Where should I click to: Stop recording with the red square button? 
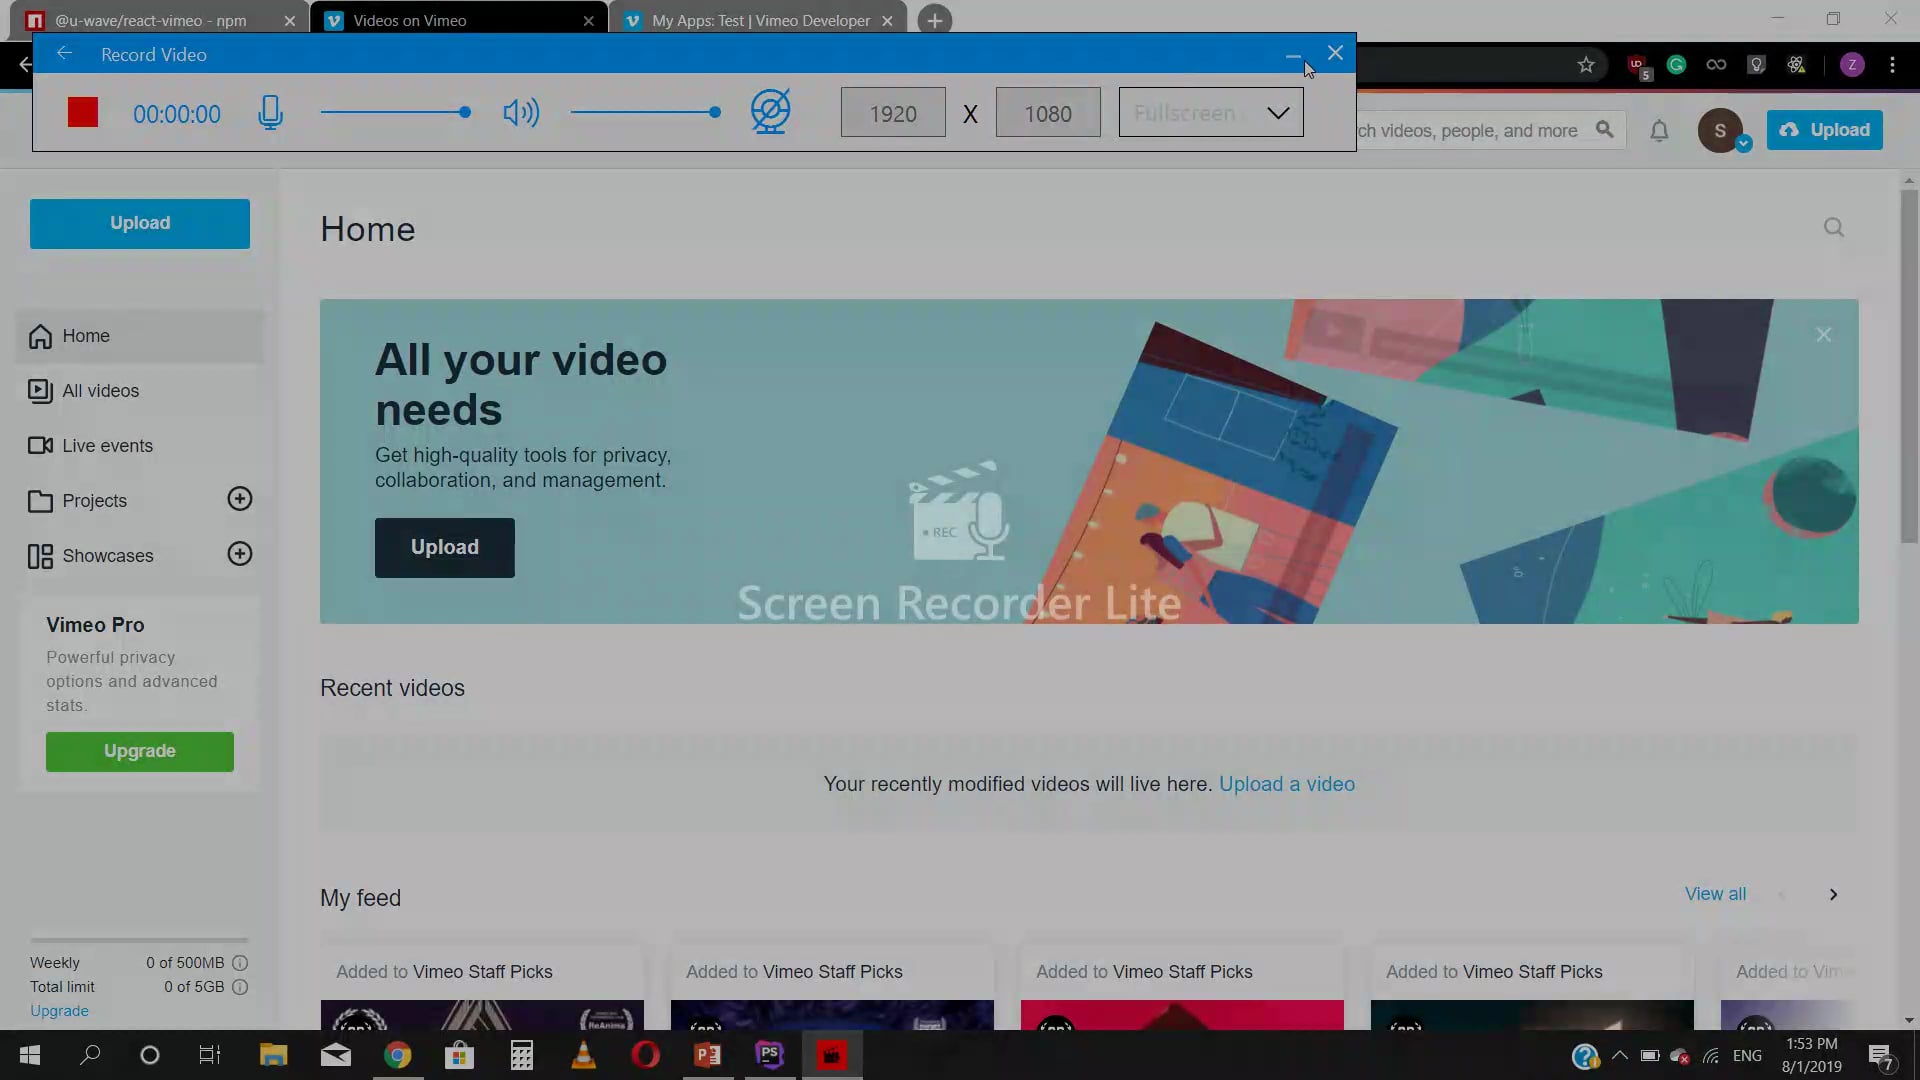coord(83,112)
